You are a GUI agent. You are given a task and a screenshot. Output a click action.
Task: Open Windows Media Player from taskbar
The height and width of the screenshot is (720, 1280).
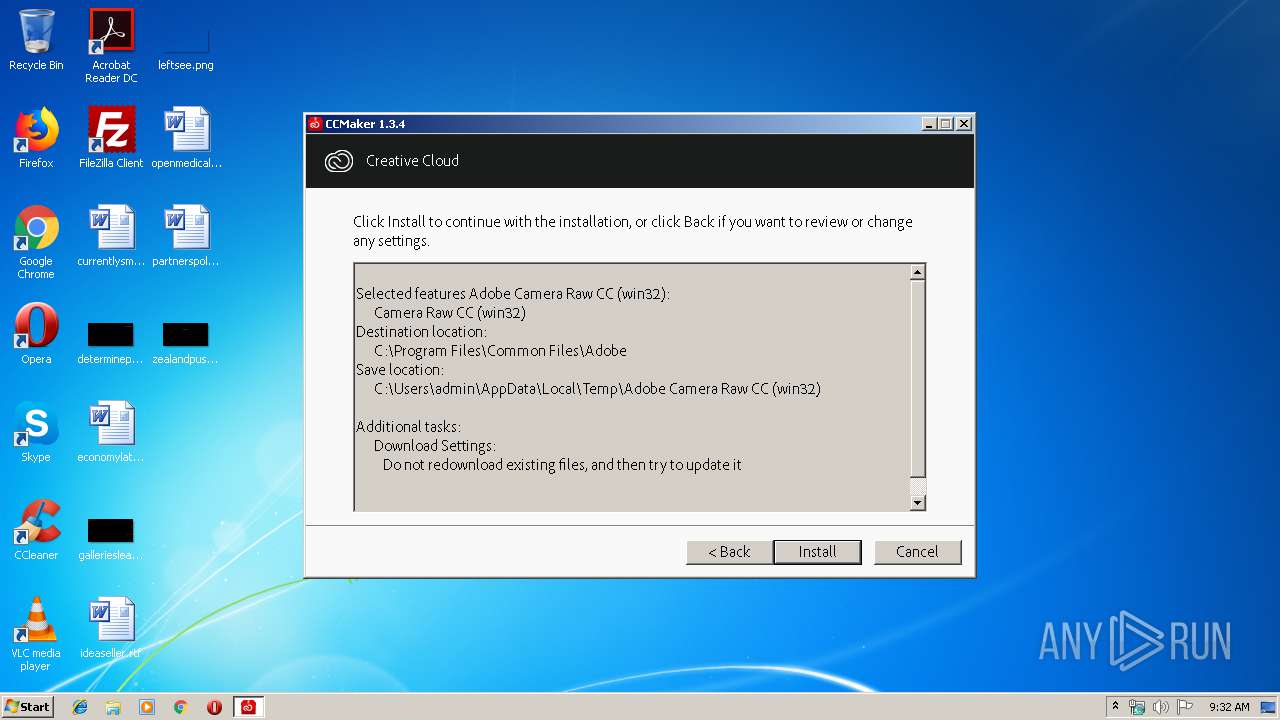tap(147, 707)
